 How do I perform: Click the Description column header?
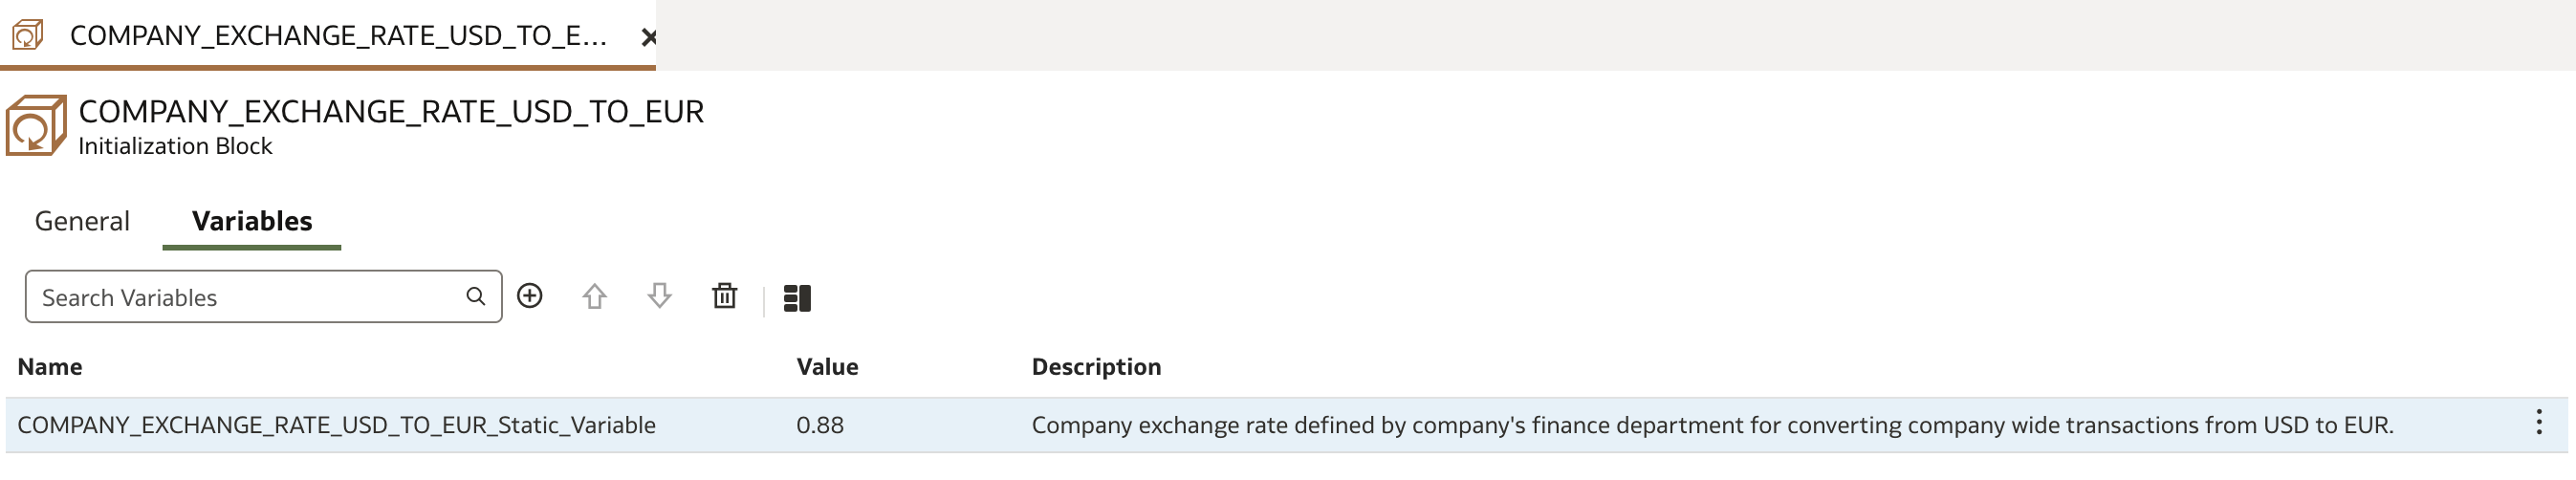click(x=1096, y=367)
